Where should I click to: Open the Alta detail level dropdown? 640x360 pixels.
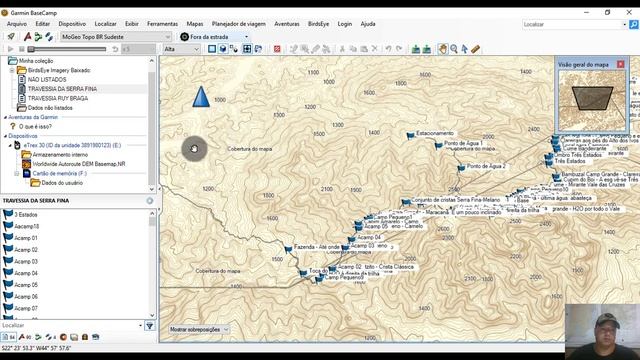pos(181,49)
